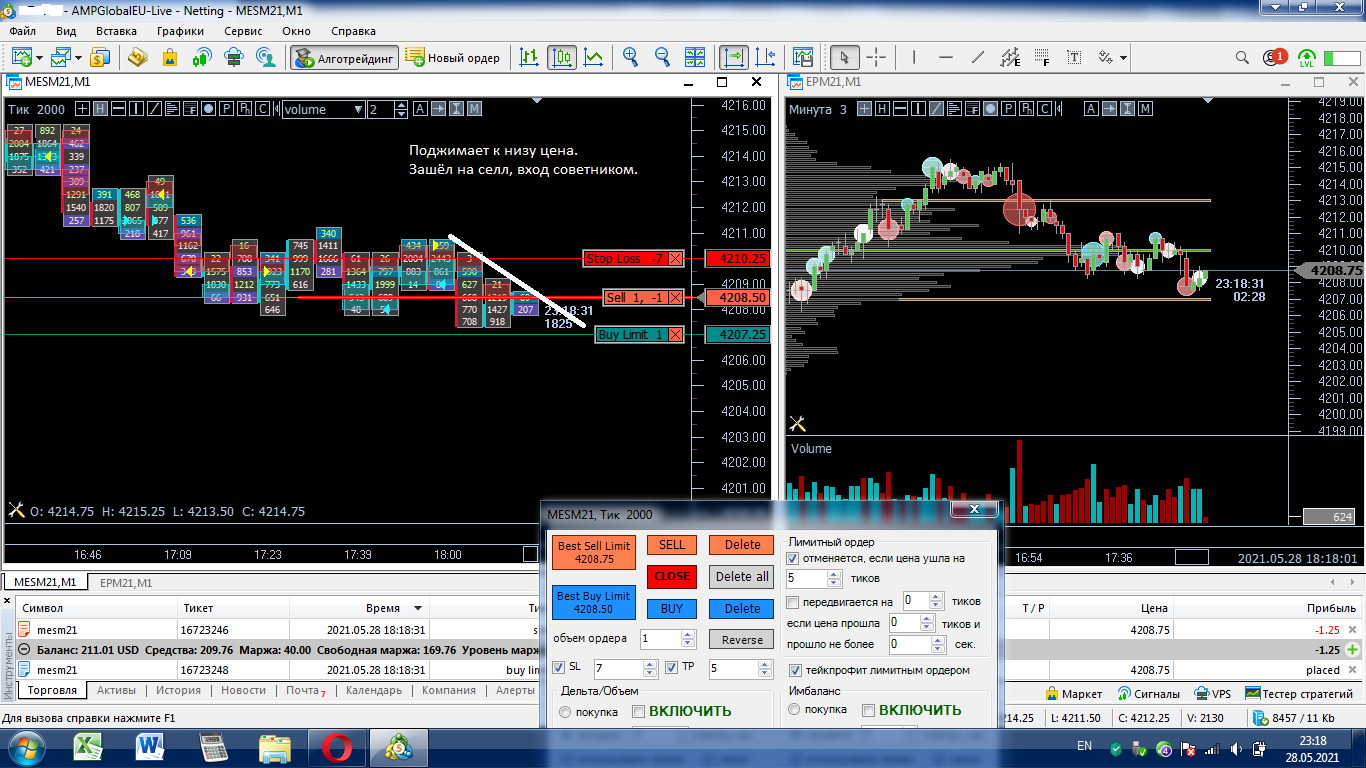The height and width of the screenshot is (768, 1366).
Task: Toggle the TP checkbox in the order panel
Action: point(672,667)
